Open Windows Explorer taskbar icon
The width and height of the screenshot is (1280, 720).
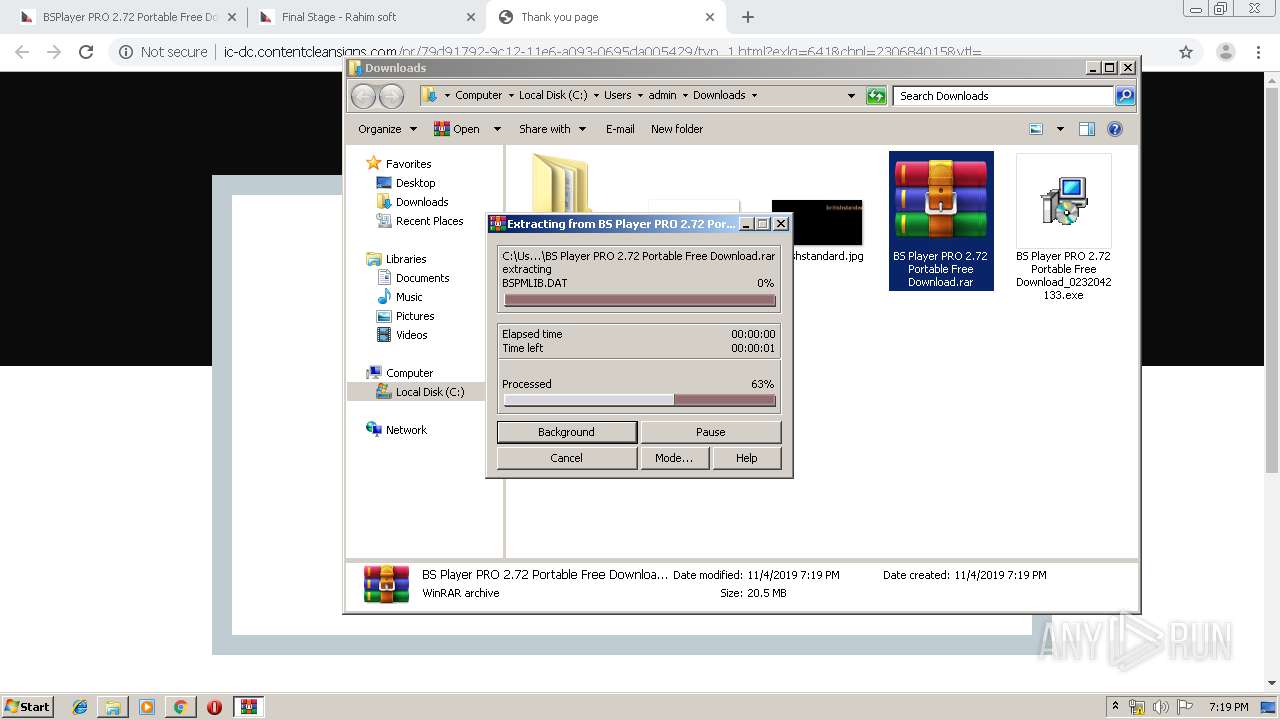(113, 707)
